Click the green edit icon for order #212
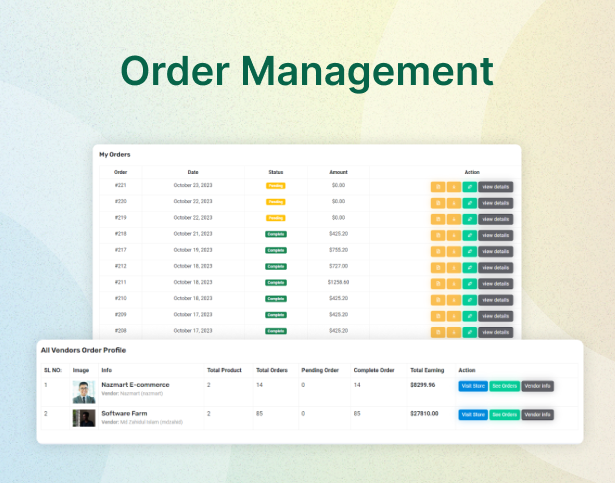The width and height of the screenshot is (615, 483). click(x=469, y=266)
